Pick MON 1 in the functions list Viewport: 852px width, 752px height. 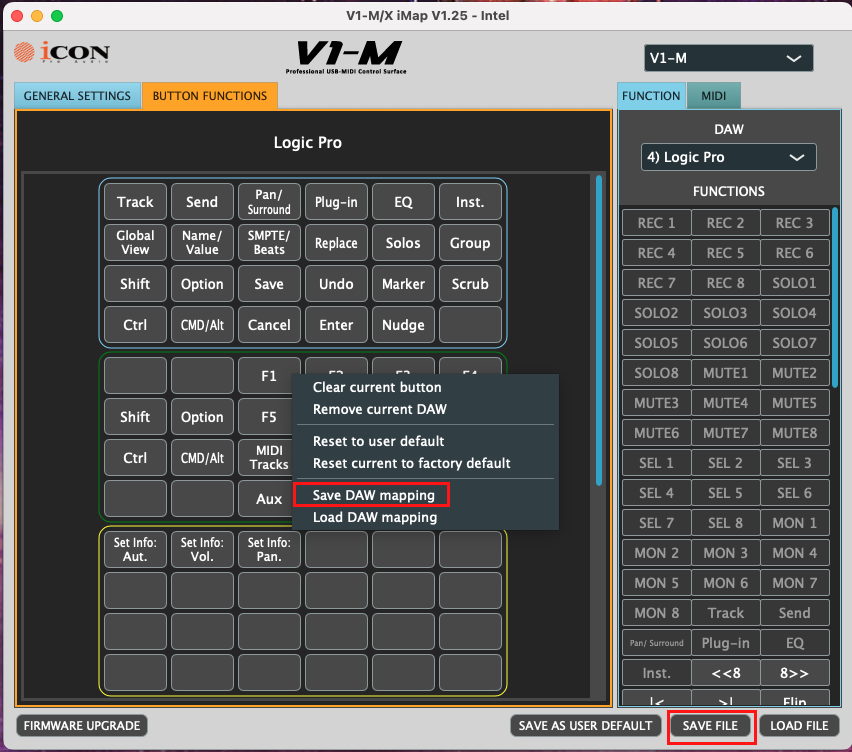(794, 523)
